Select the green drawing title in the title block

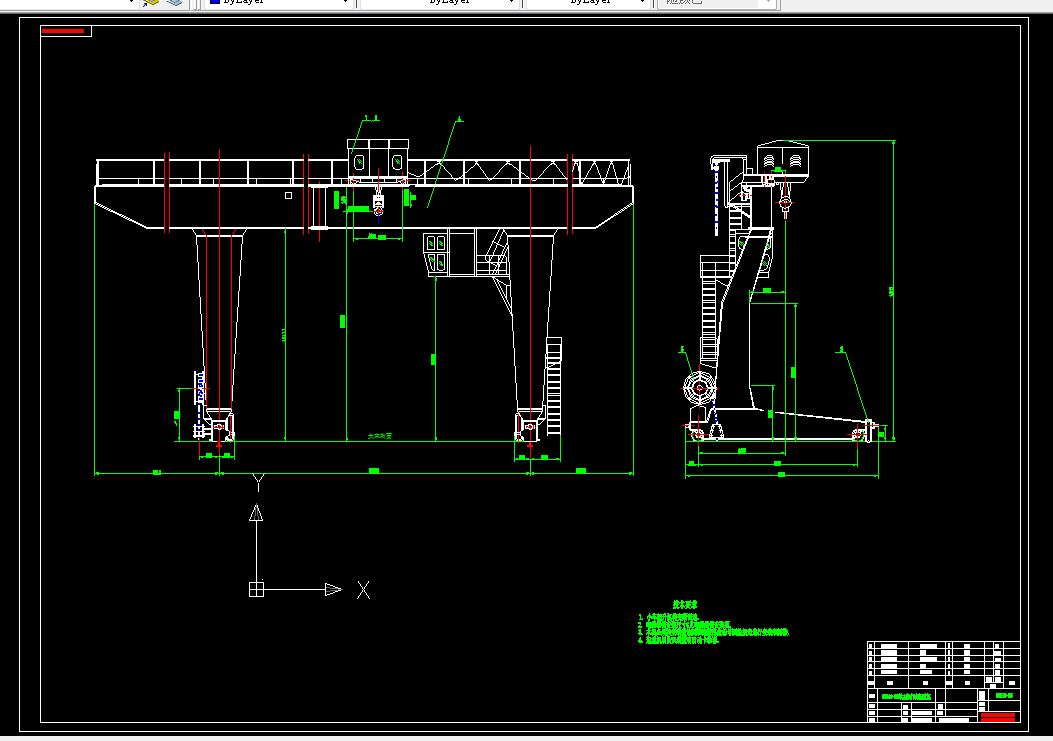pyautogui.click(x=906, y=696)
